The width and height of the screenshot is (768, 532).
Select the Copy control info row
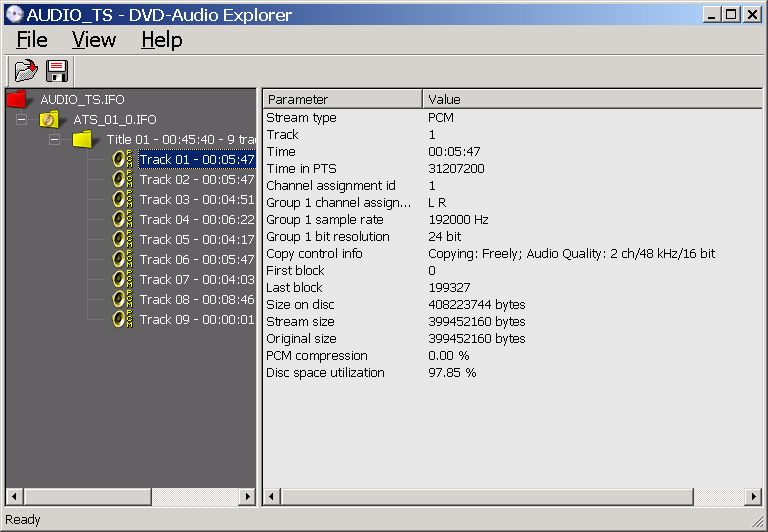pos(314,254)
